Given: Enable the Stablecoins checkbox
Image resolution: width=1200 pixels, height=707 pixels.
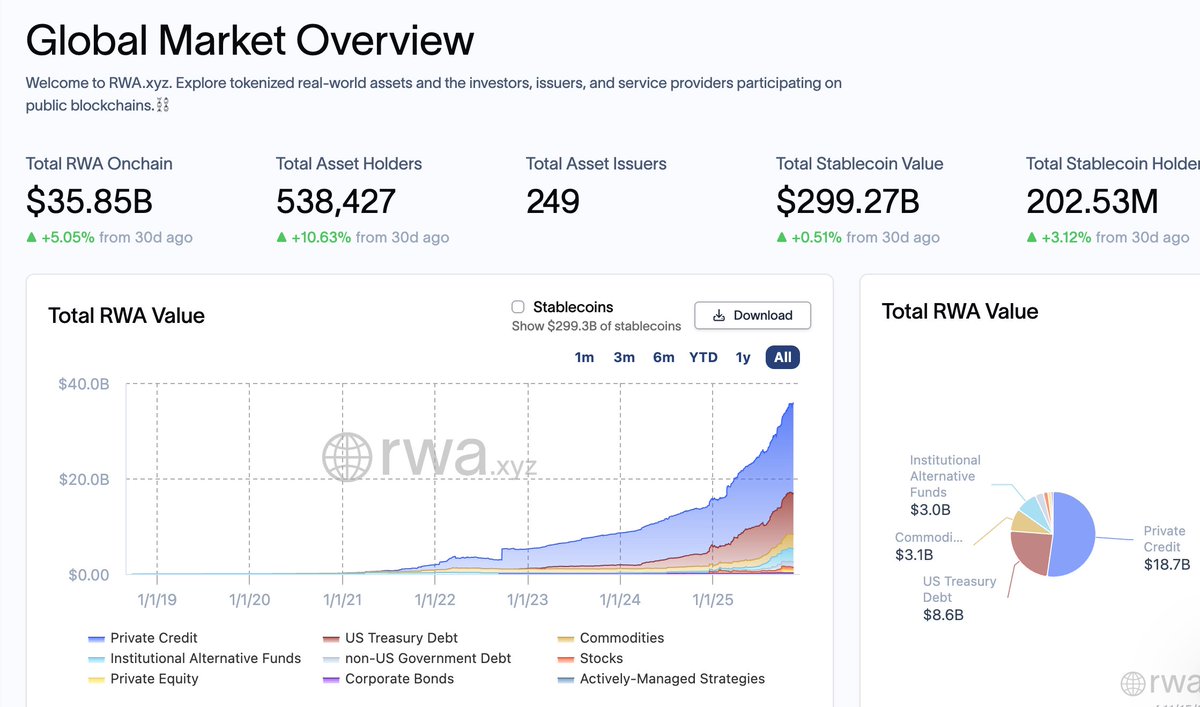Looking at the screenshot, I should coord(517,307).
